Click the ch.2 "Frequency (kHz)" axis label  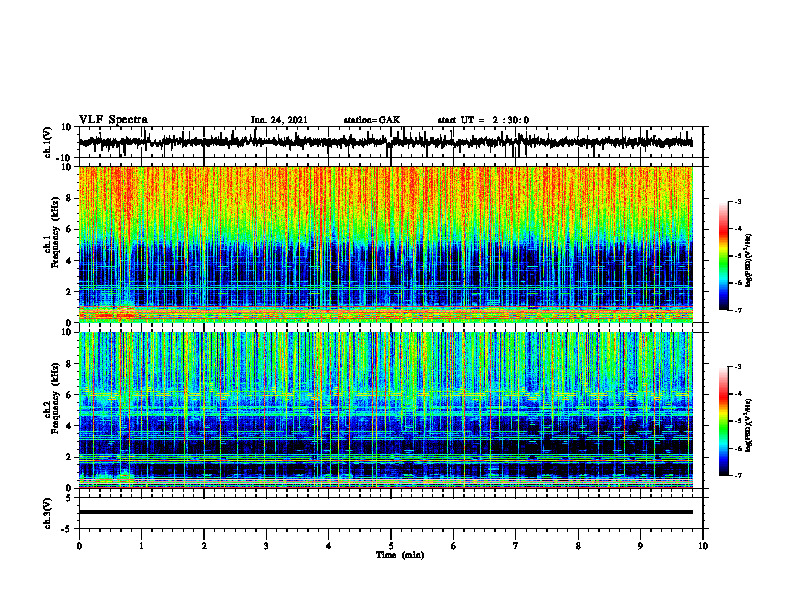[55, 398]
